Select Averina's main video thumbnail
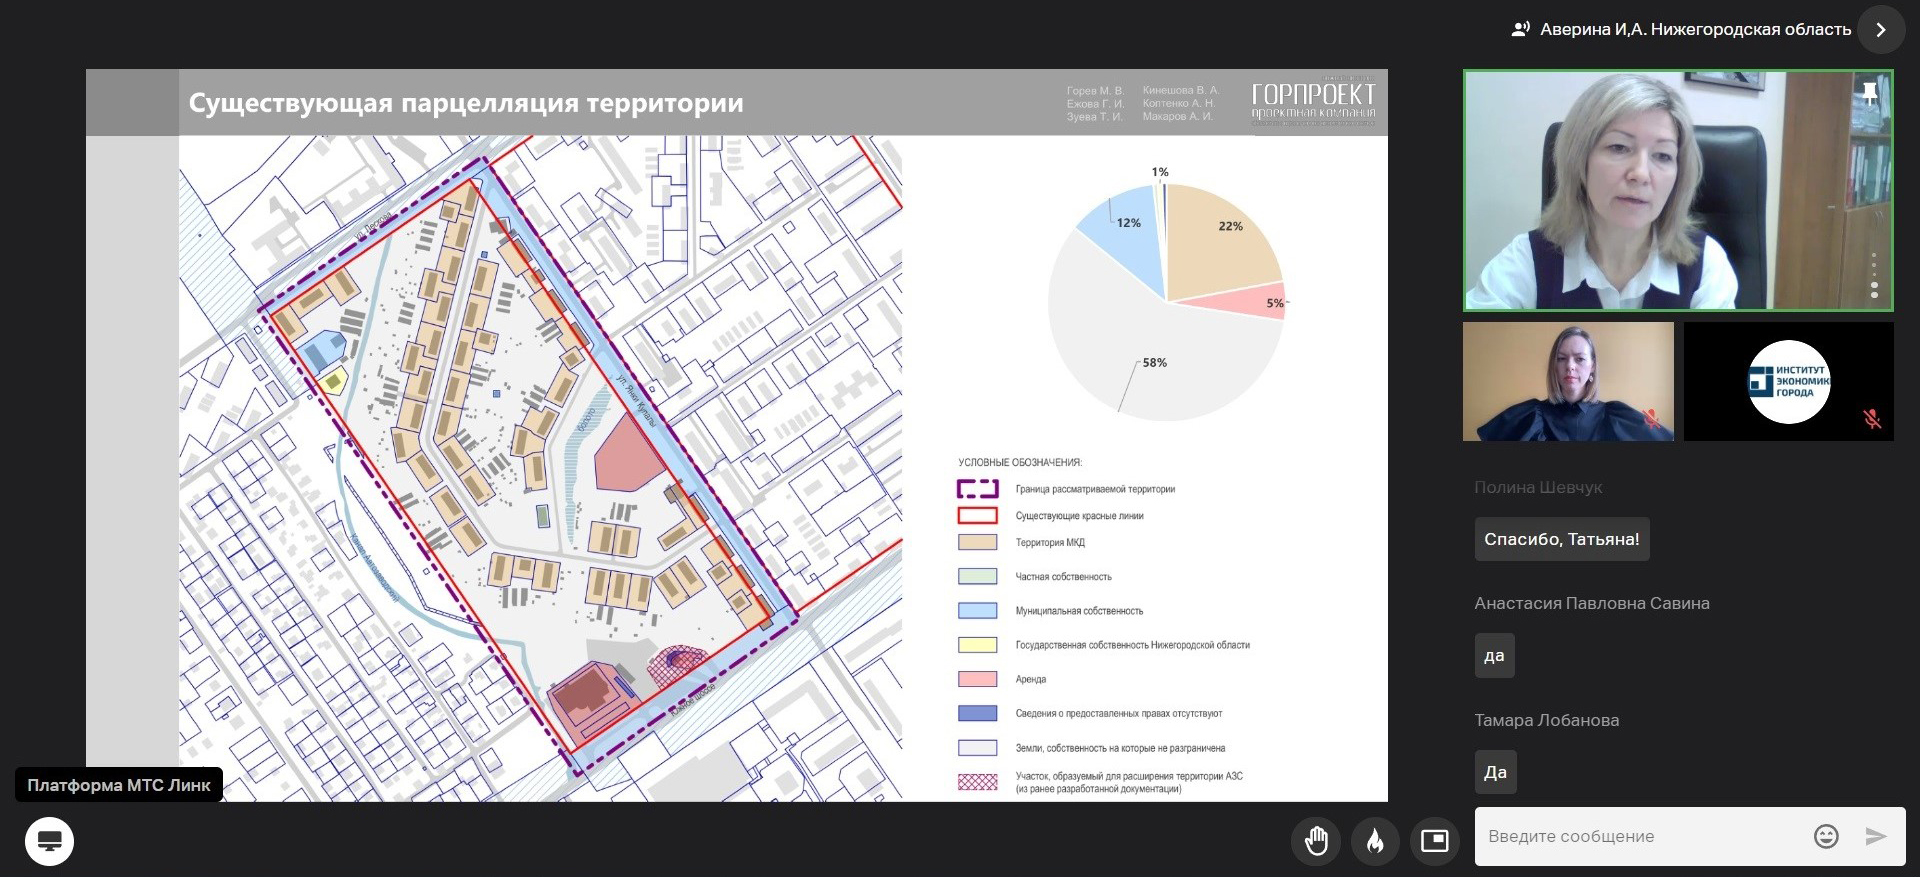The width and height of the screenshot is (1920, 877). [1678, 190]
